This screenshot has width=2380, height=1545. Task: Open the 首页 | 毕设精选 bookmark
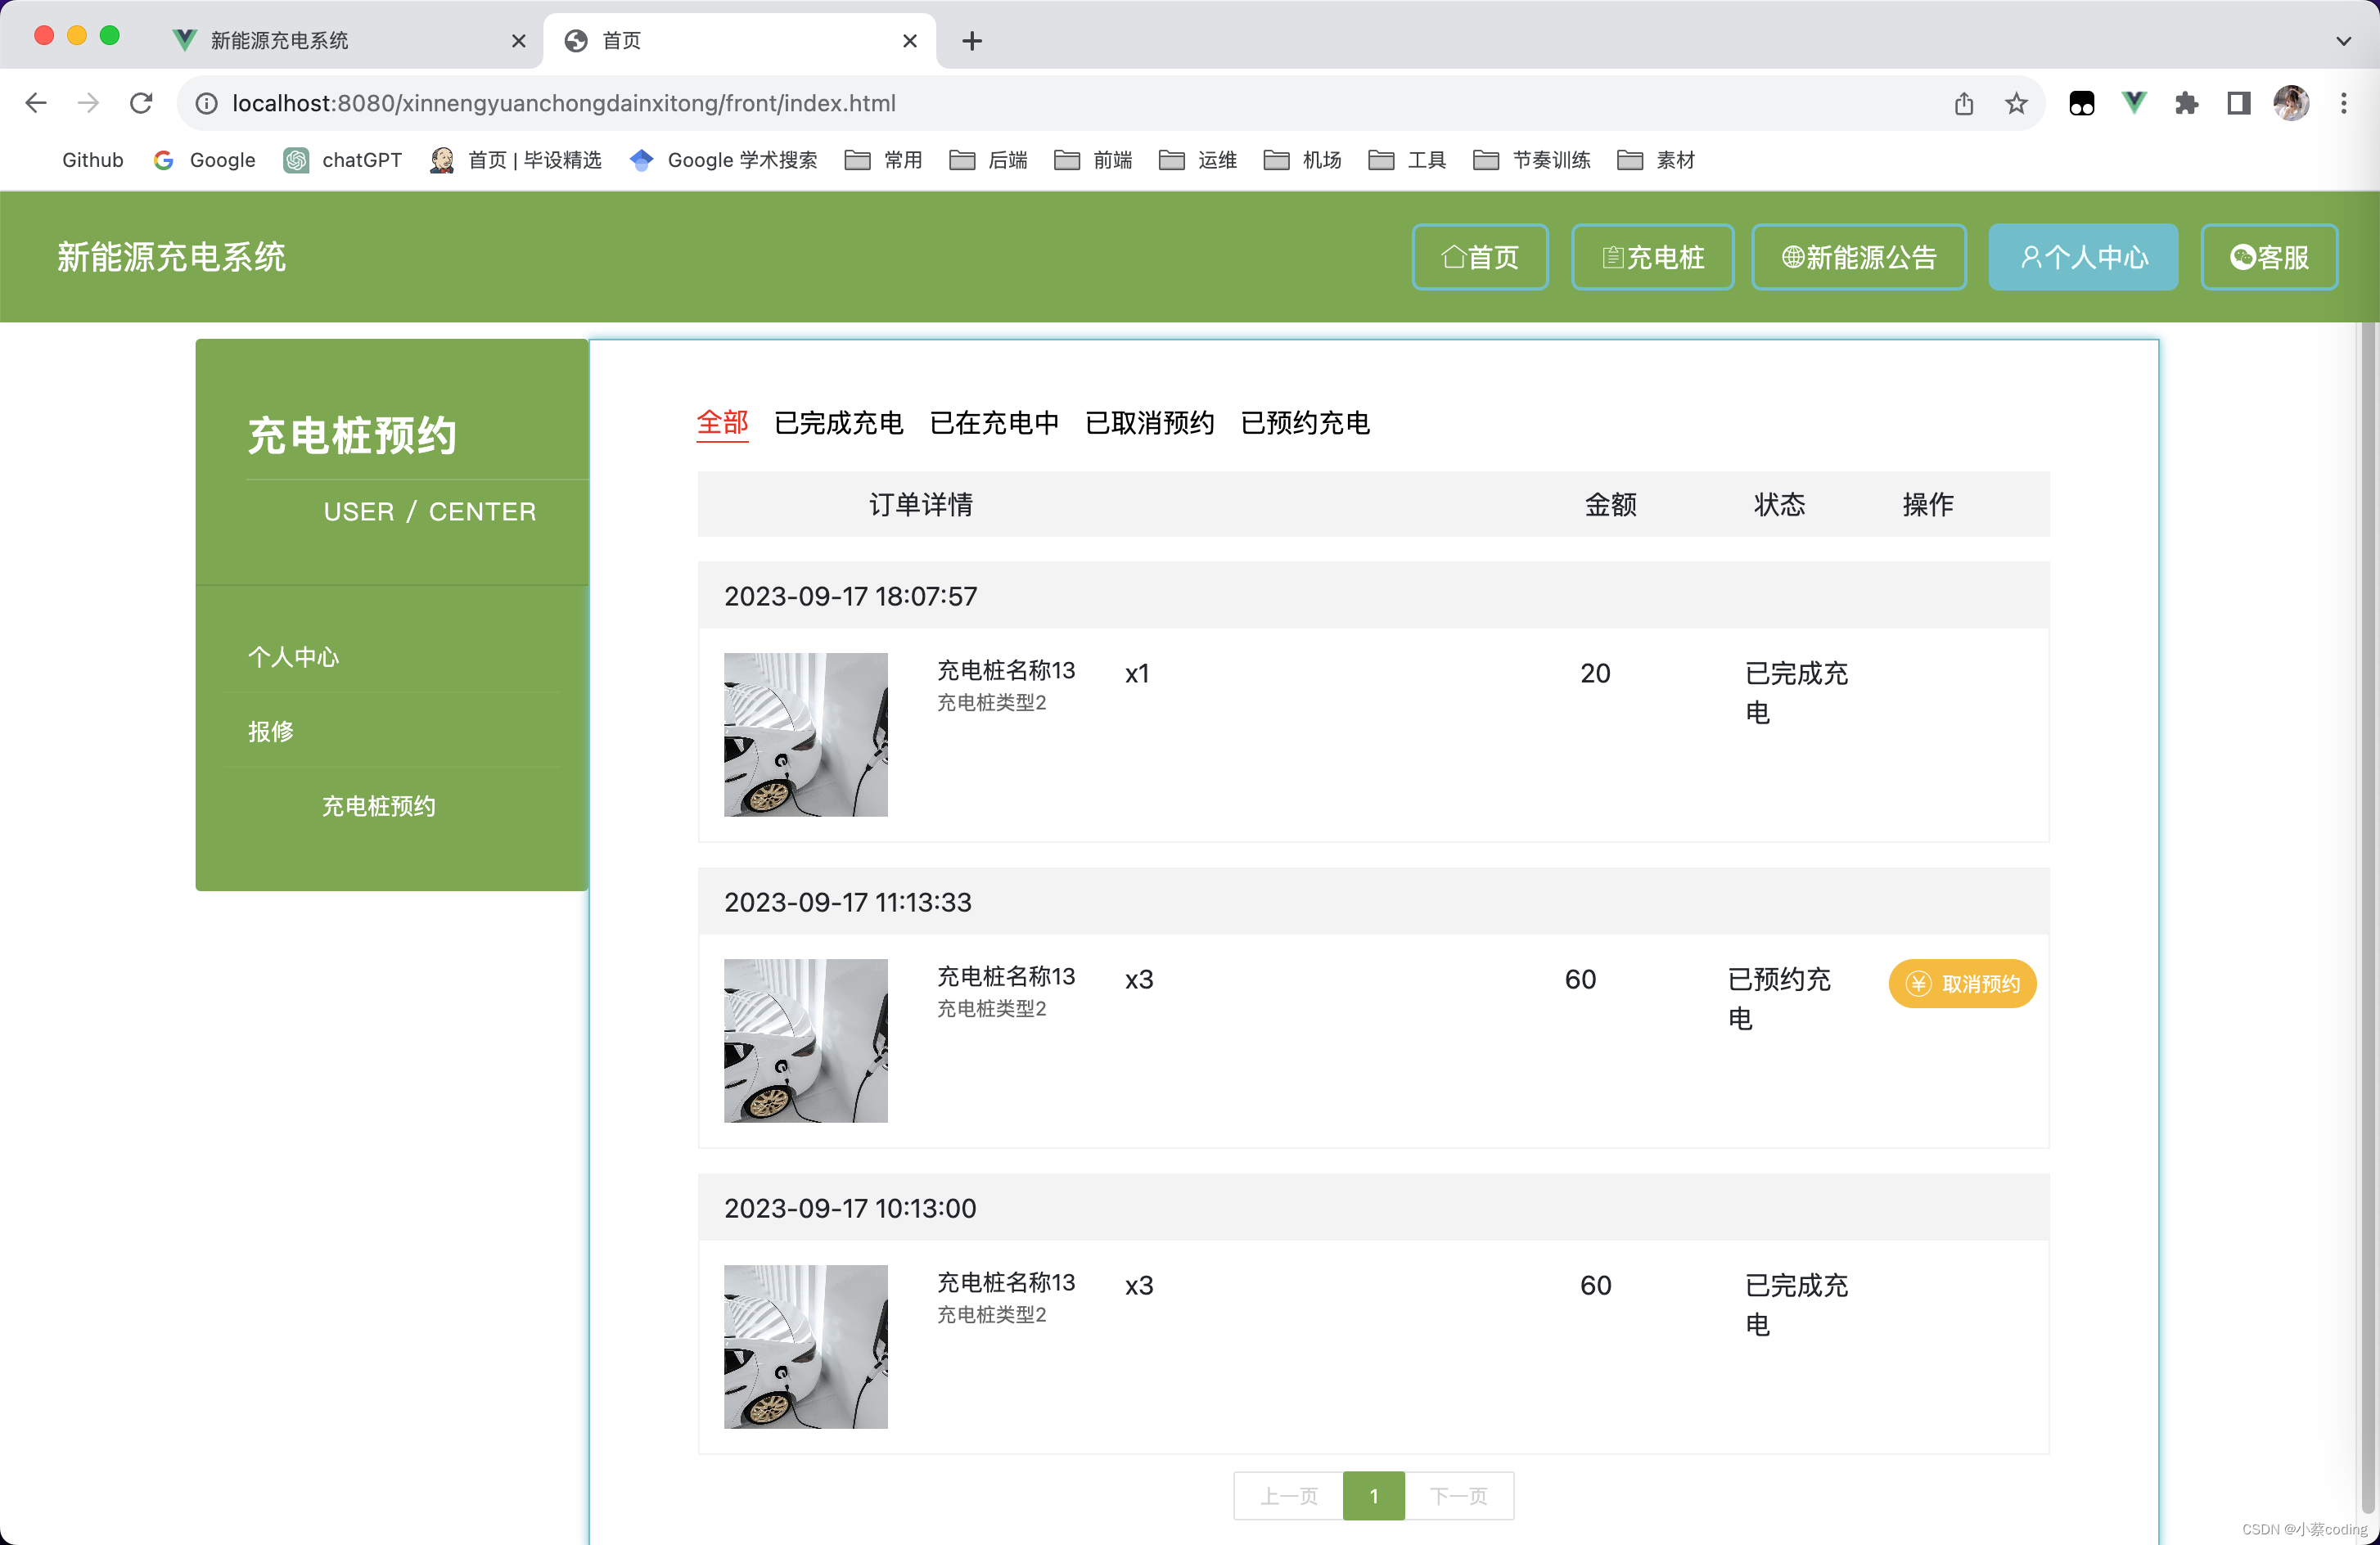516,160
